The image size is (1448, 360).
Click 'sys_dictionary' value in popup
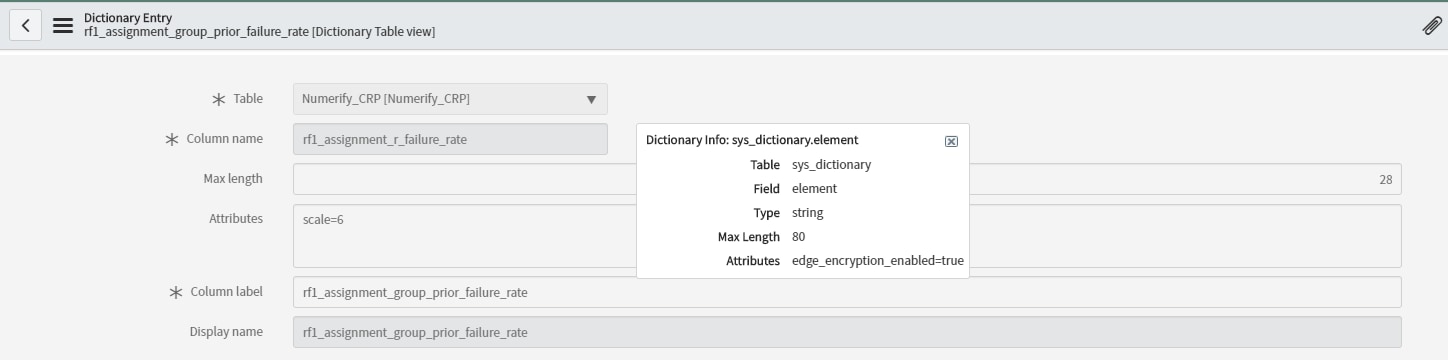click(831, 165)
